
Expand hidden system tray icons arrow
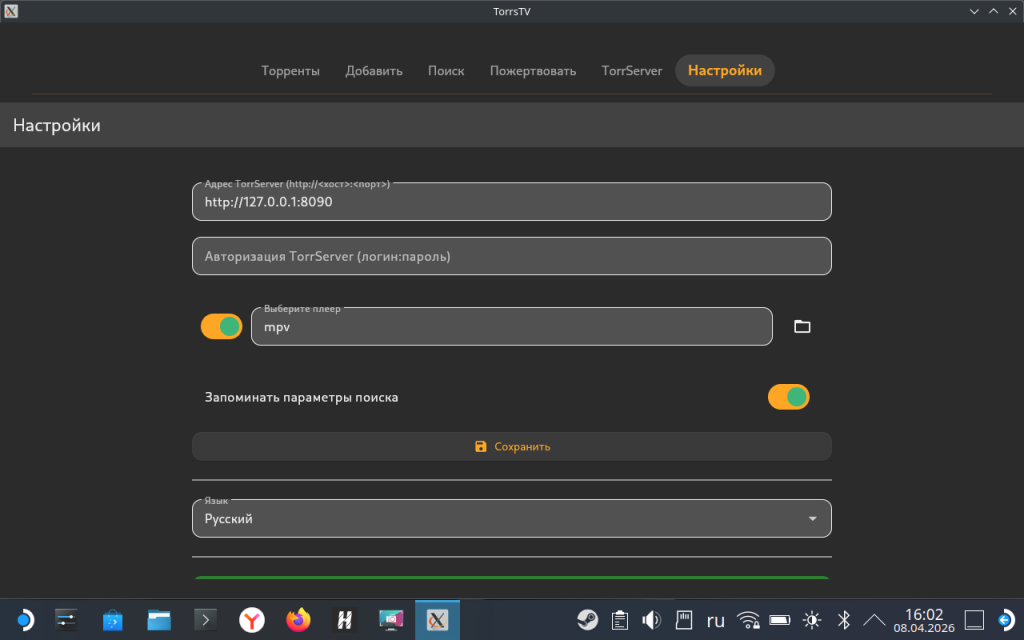[x=874, y=620]
